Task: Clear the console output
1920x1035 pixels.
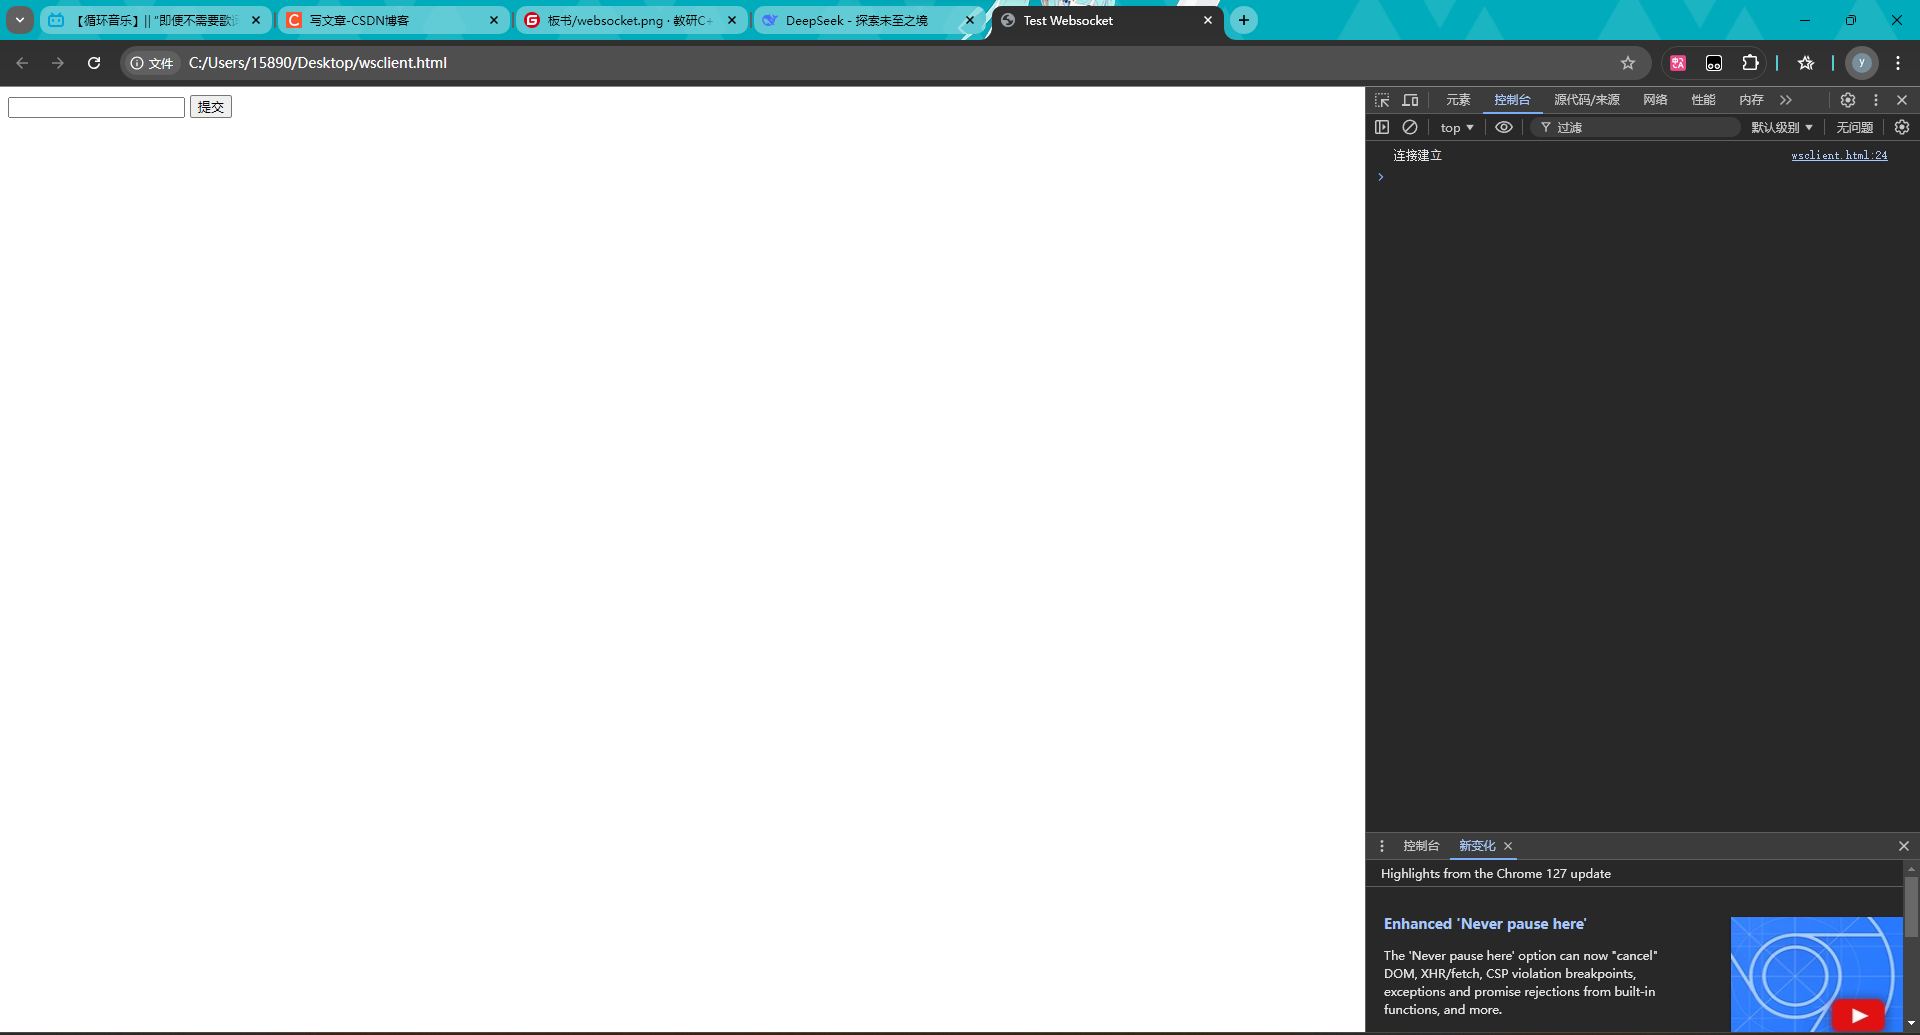Action: (1410, 127)
